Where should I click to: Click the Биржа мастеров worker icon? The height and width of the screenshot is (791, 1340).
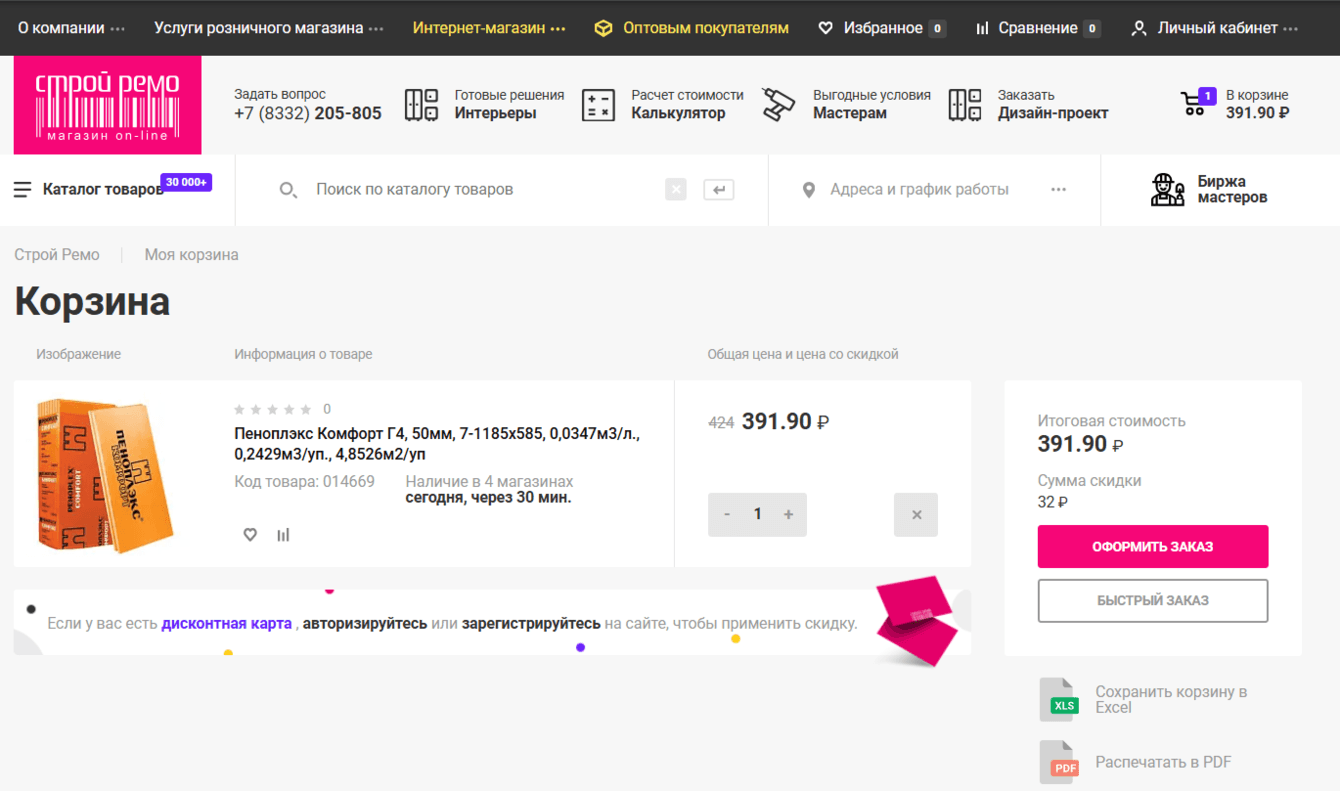[1167, 190]
